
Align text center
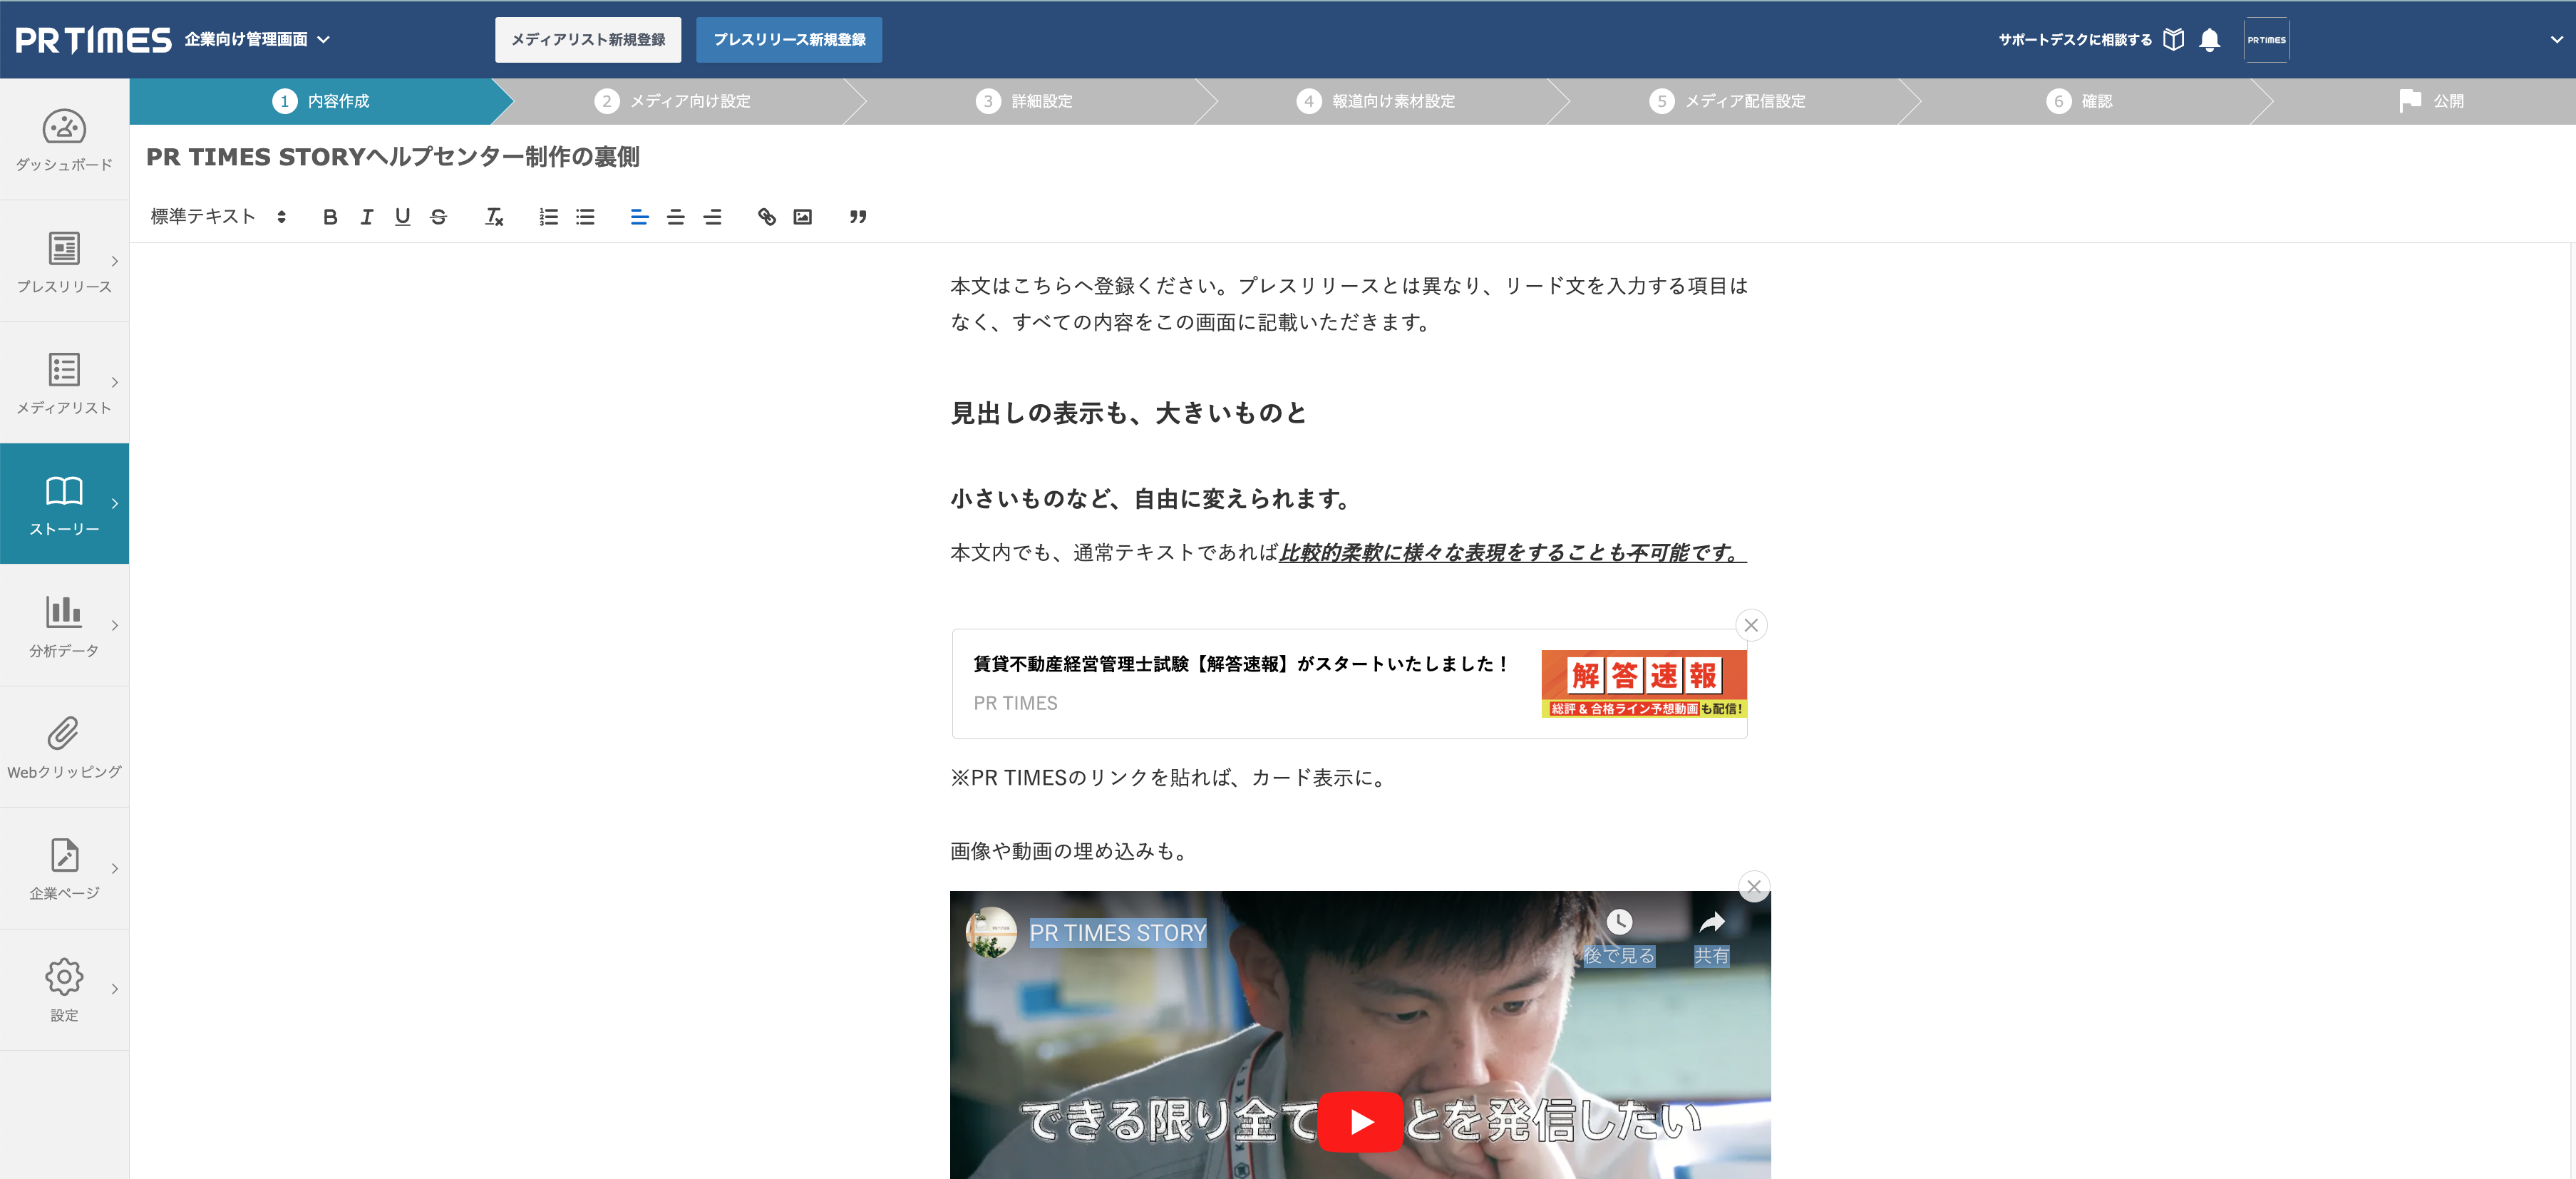pyautogui.click(x=676, y=217)
